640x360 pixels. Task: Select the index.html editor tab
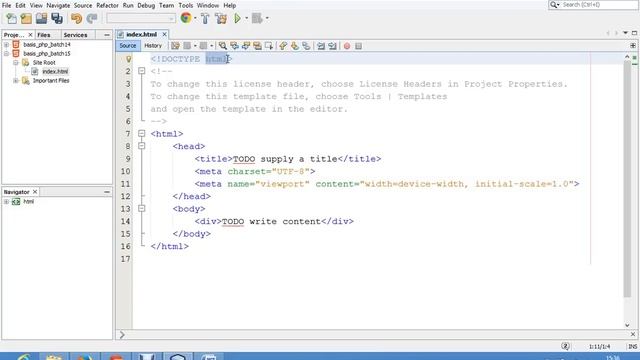141,34
